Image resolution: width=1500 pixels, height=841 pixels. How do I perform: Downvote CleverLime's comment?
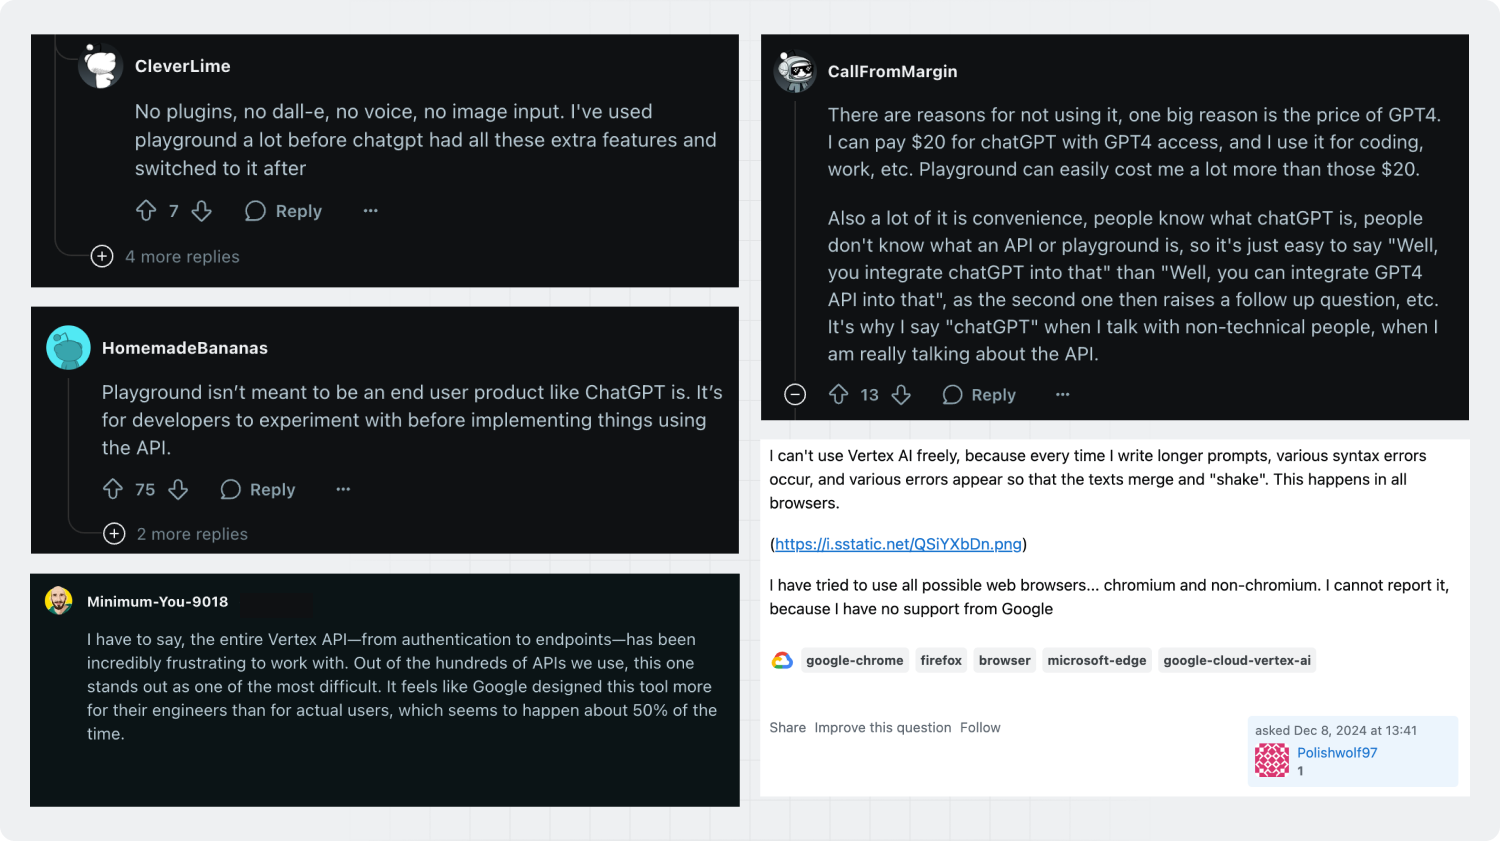pos(202,211)
